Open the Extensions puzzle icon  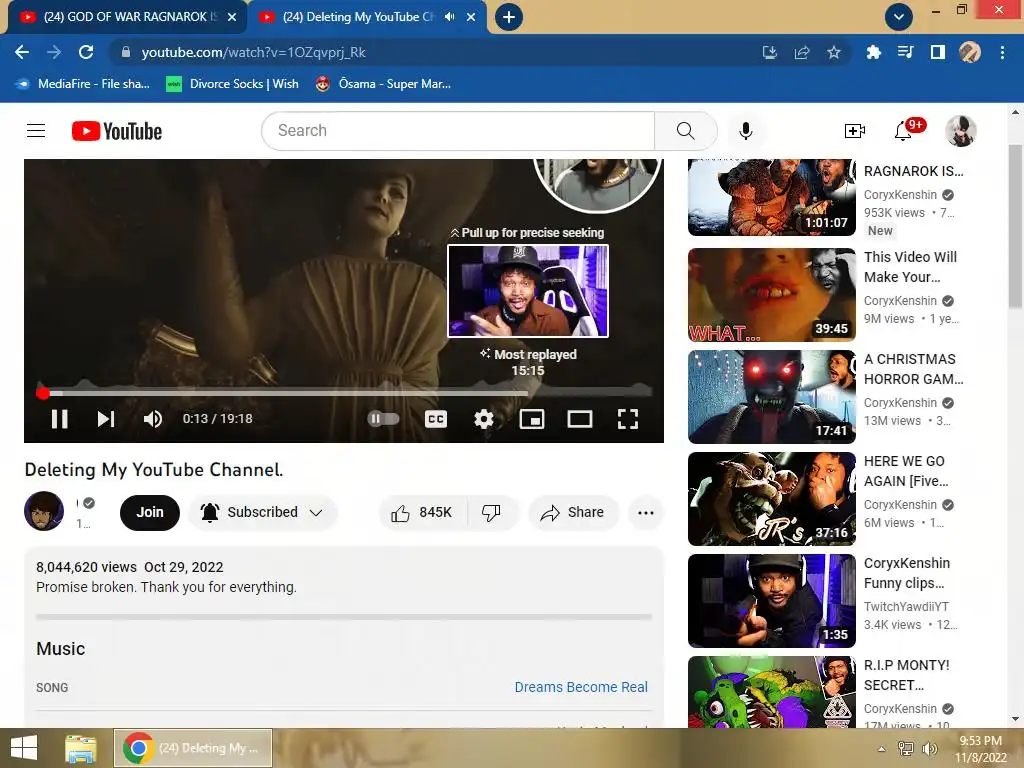point(873,52)
